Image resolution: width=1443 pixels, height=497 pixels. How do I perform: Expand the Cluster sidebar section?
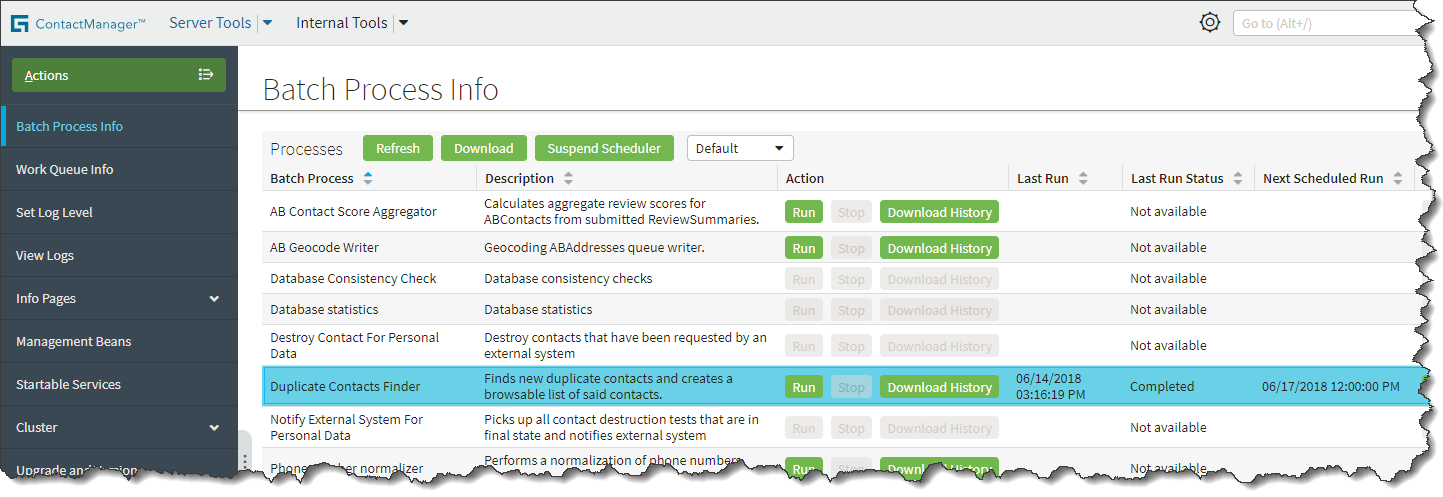(x=214, y=428)
